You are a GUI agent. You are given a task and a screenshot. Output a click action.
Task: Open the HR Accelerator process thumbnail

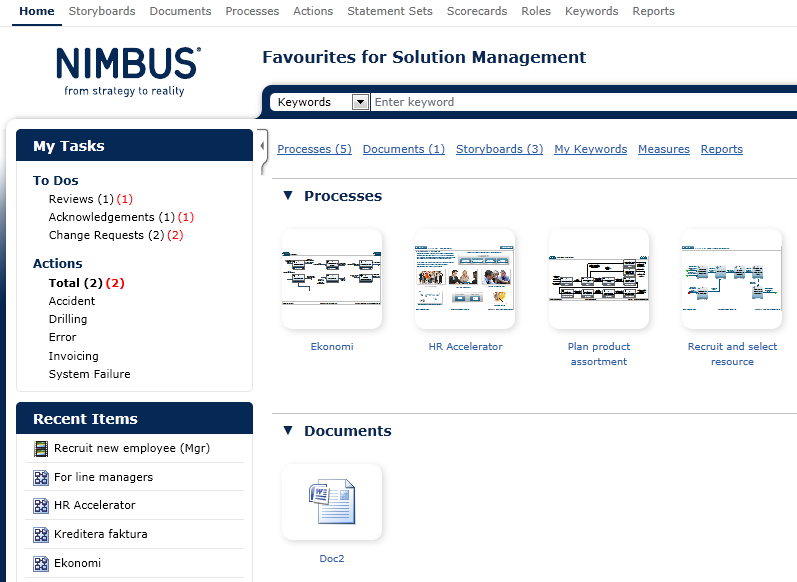tap(465, 279)
